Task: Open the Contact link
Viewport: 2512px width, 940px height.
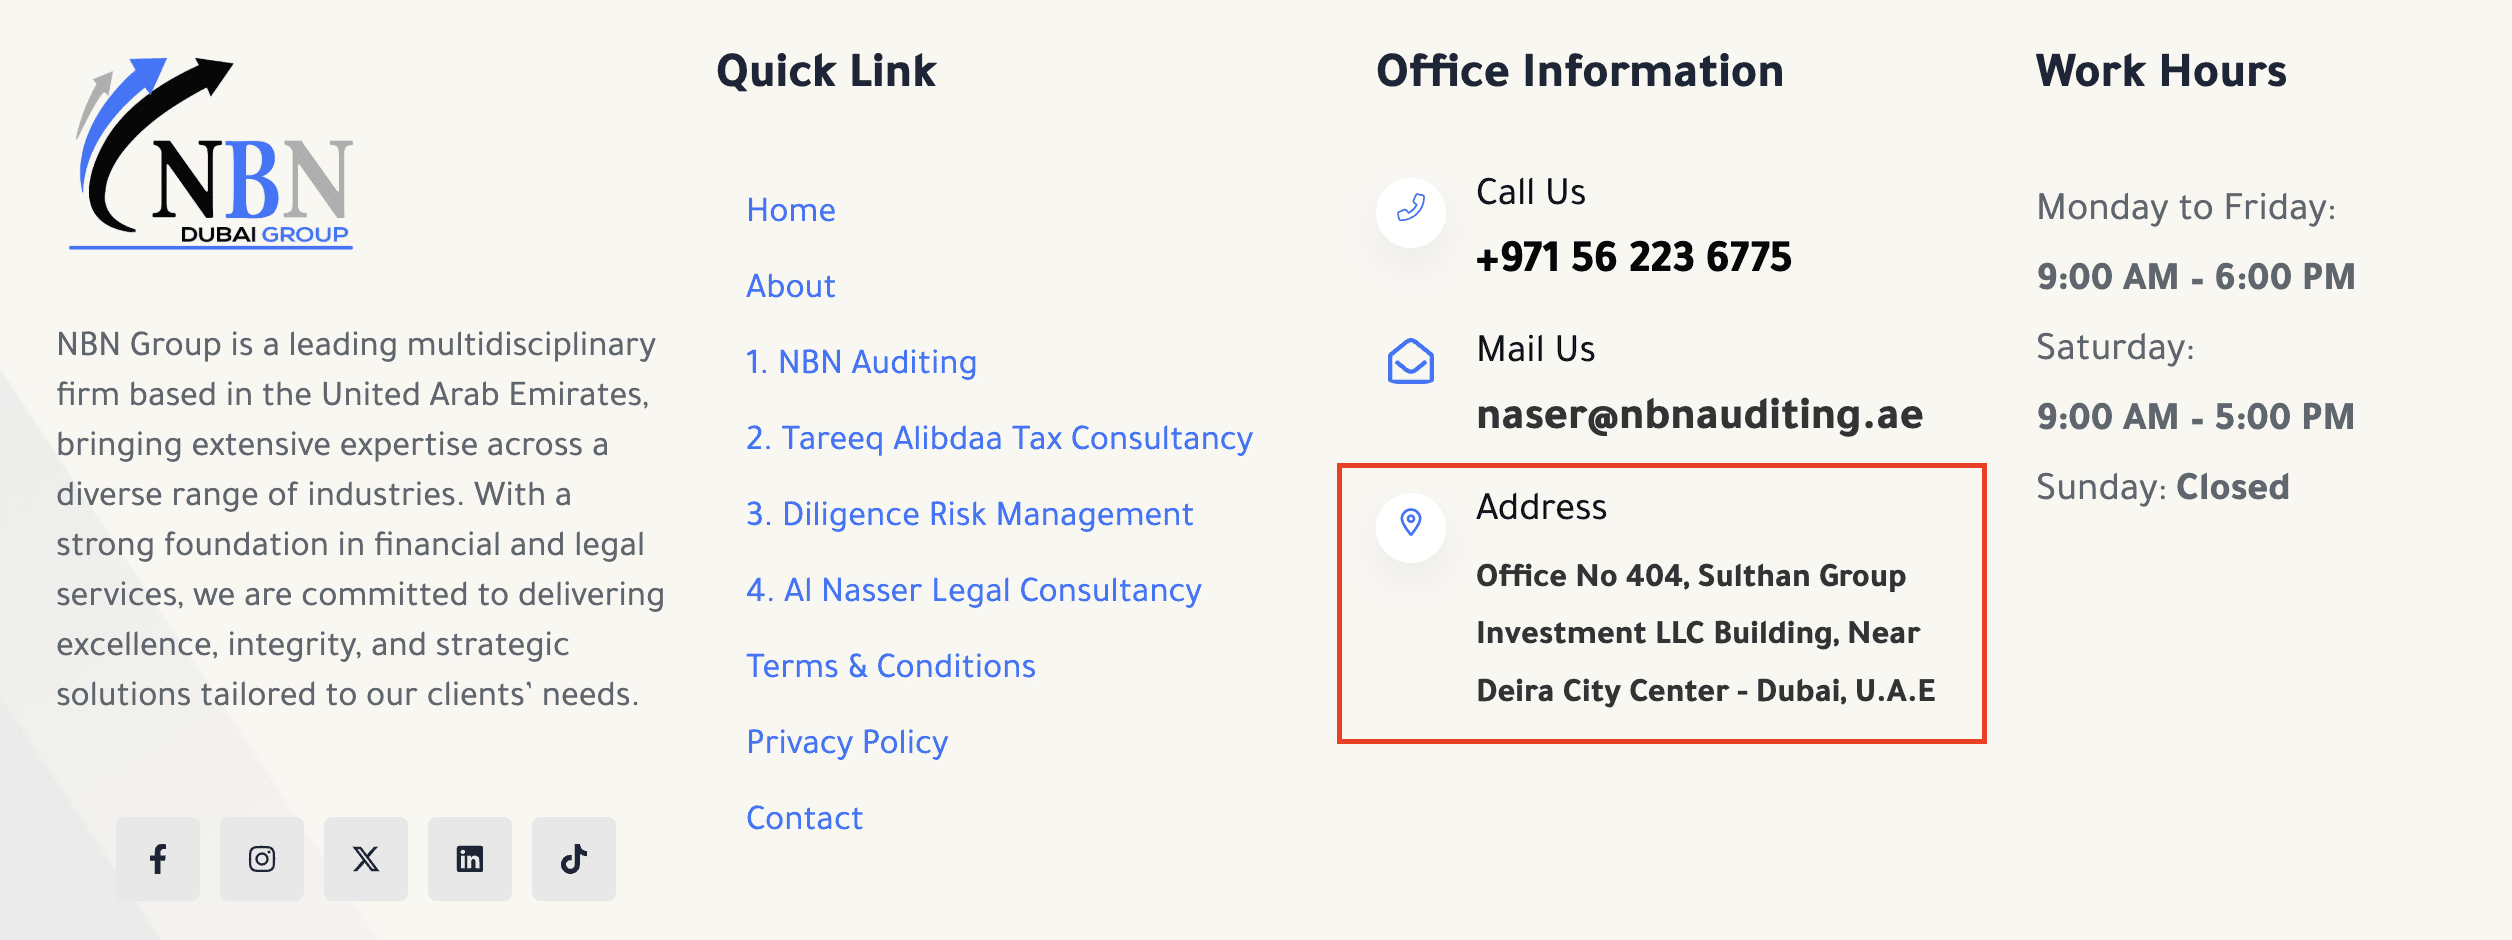Action: click(x=805, y=818)
